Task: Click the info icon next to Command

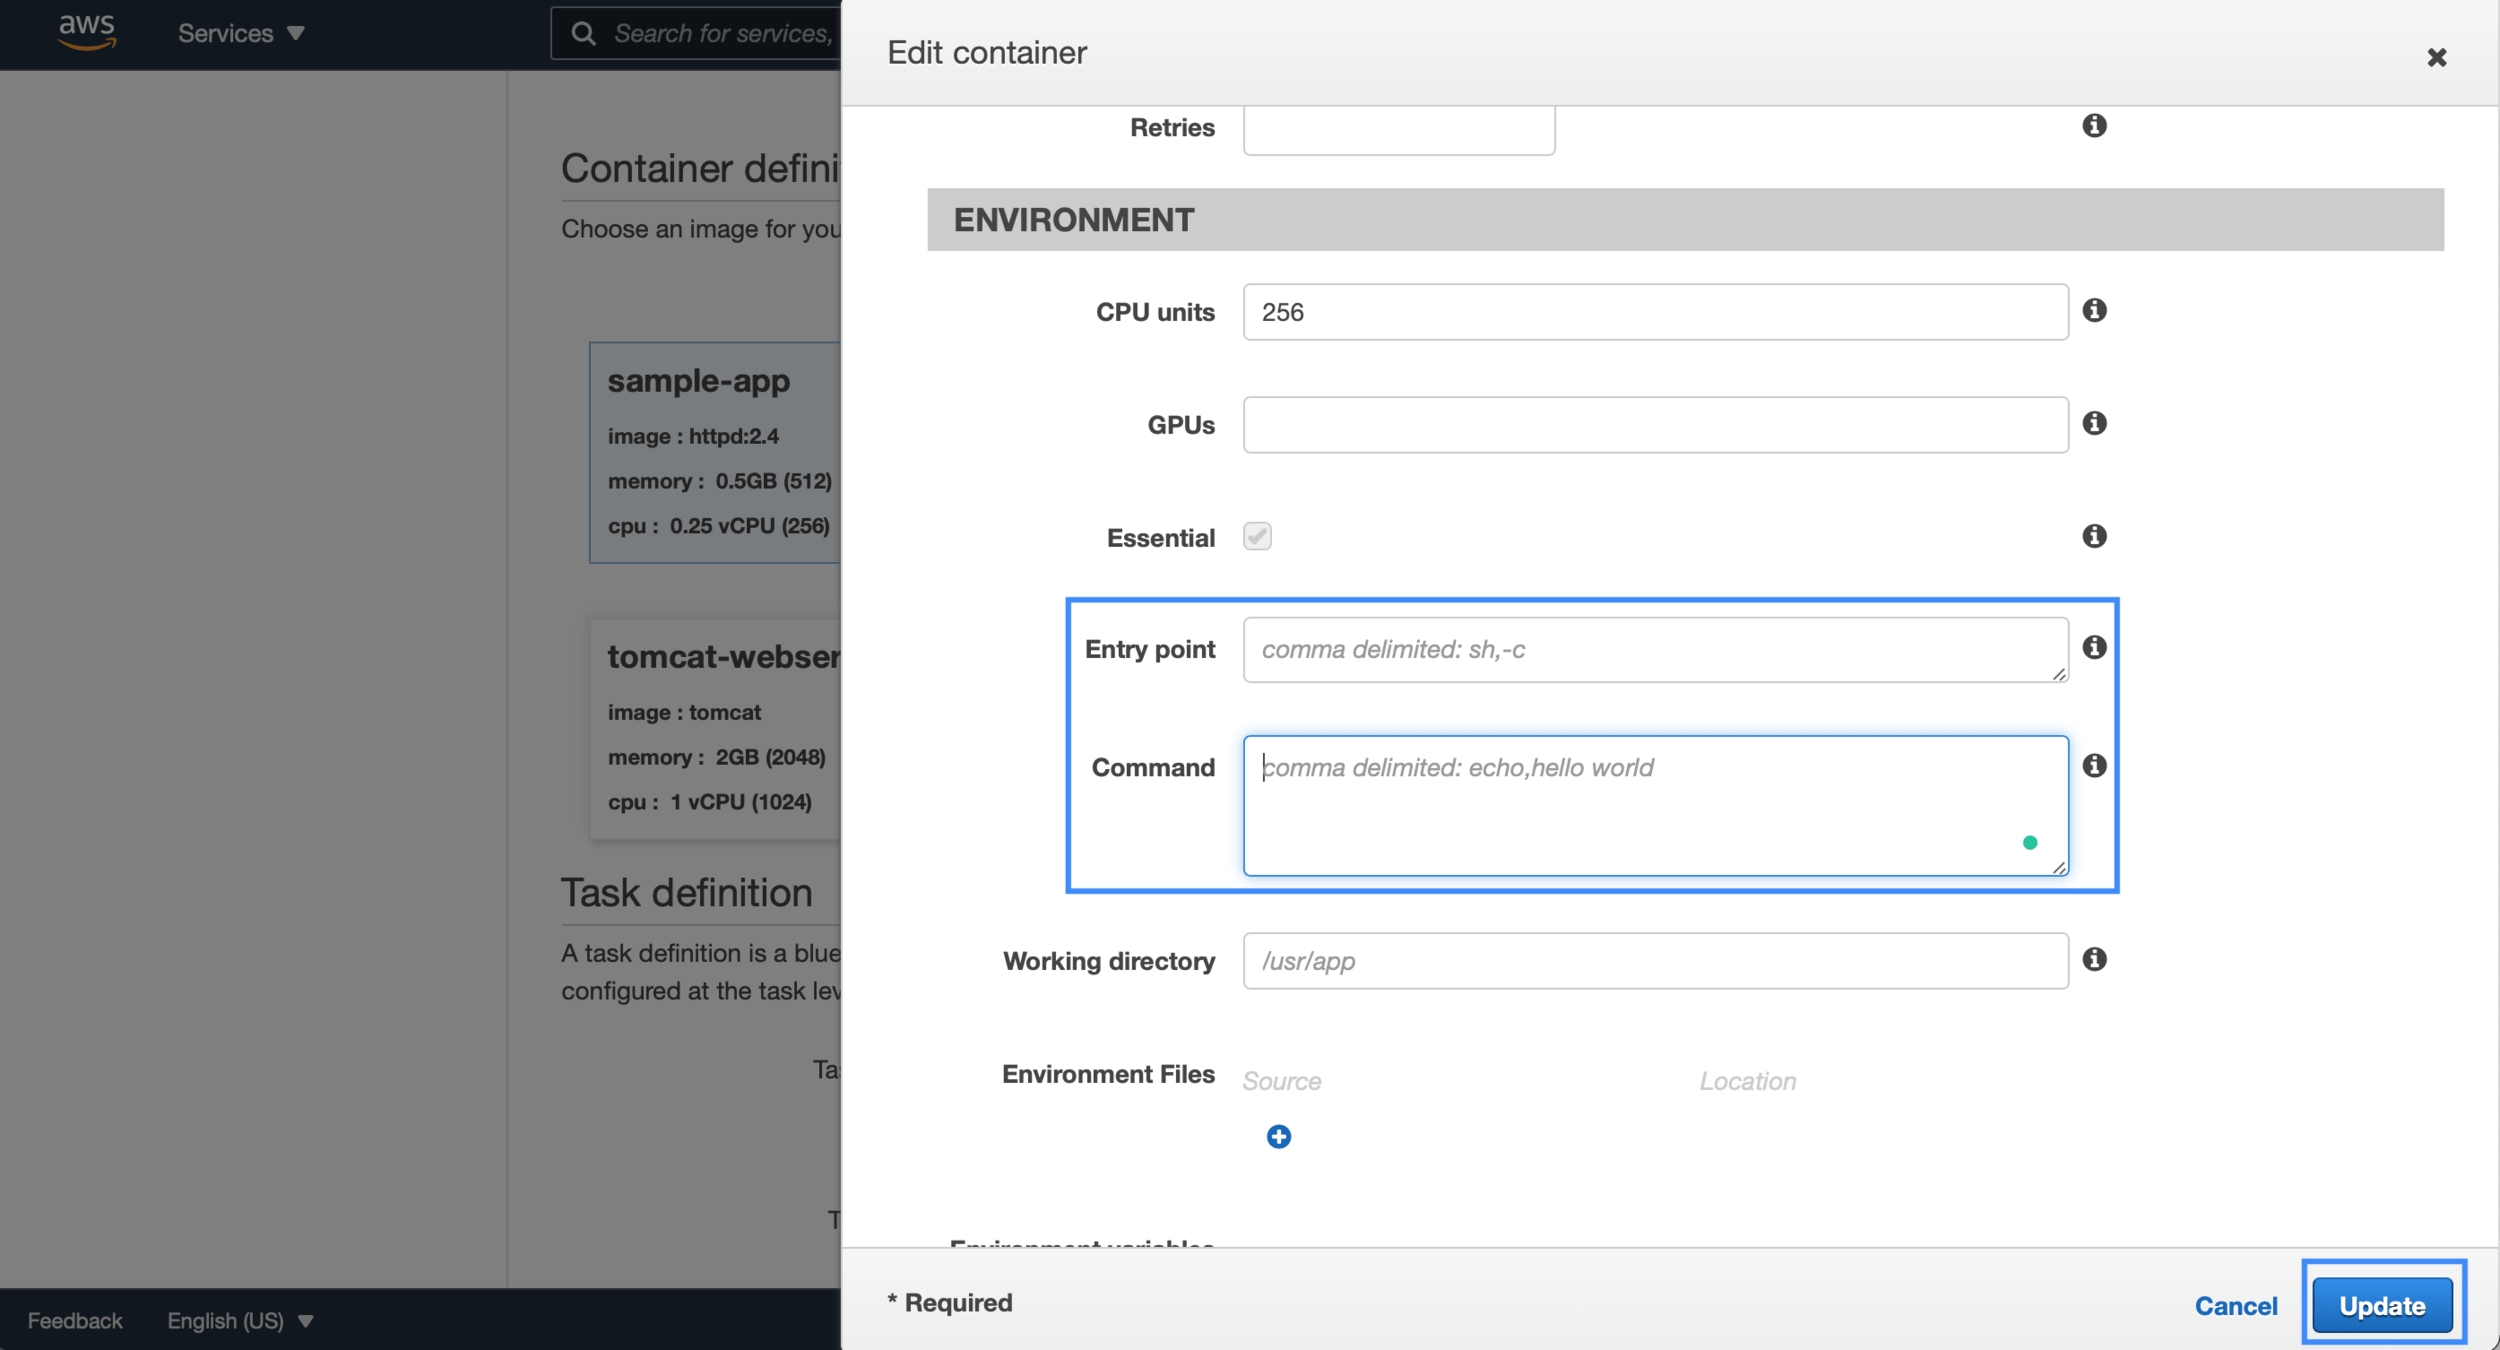Action: point(2094,766)
